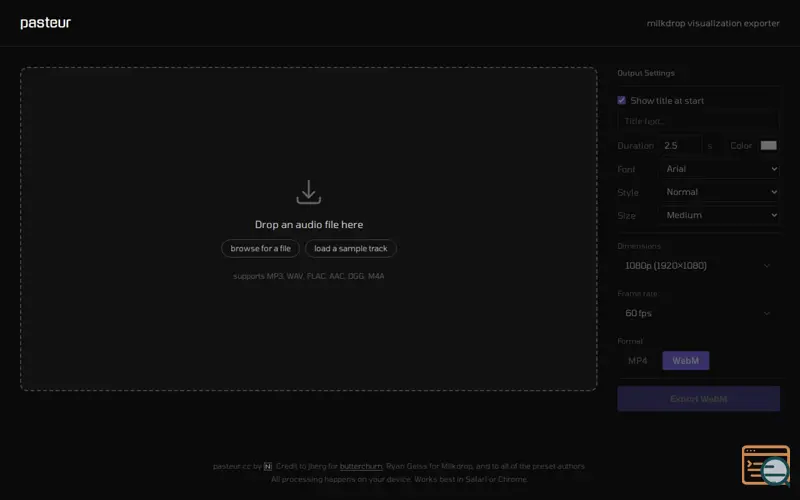The width and height of the screenshot is (800, 500).
Task: Click the supported formats text MP3, WAV, FLAC
Action: coord(309,276)
